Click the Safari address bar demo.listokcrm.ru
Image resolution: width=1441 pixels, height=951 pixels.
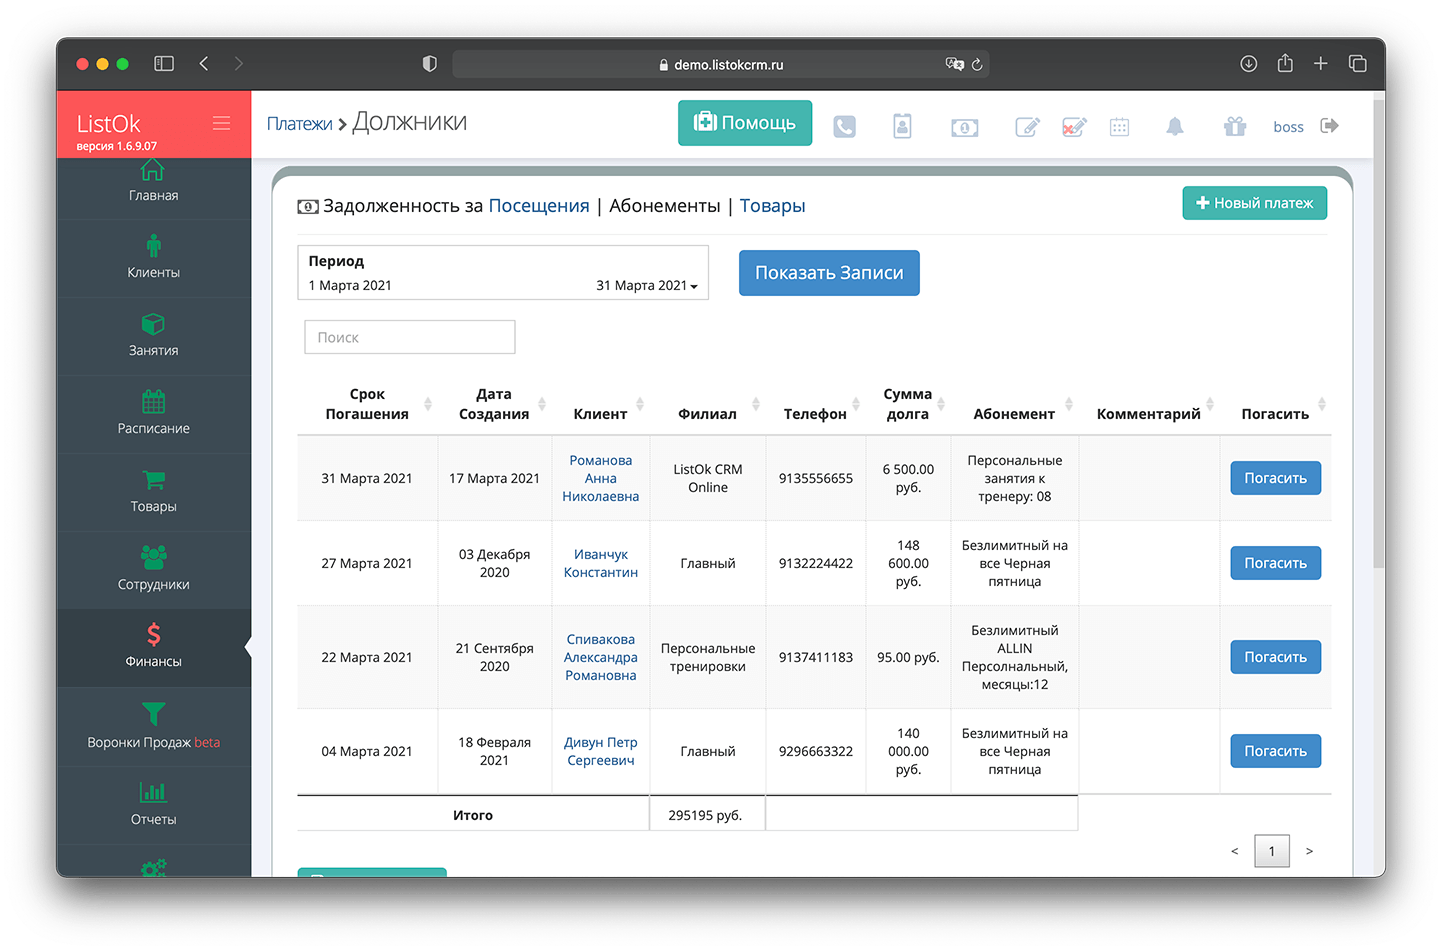coord(721,64)
